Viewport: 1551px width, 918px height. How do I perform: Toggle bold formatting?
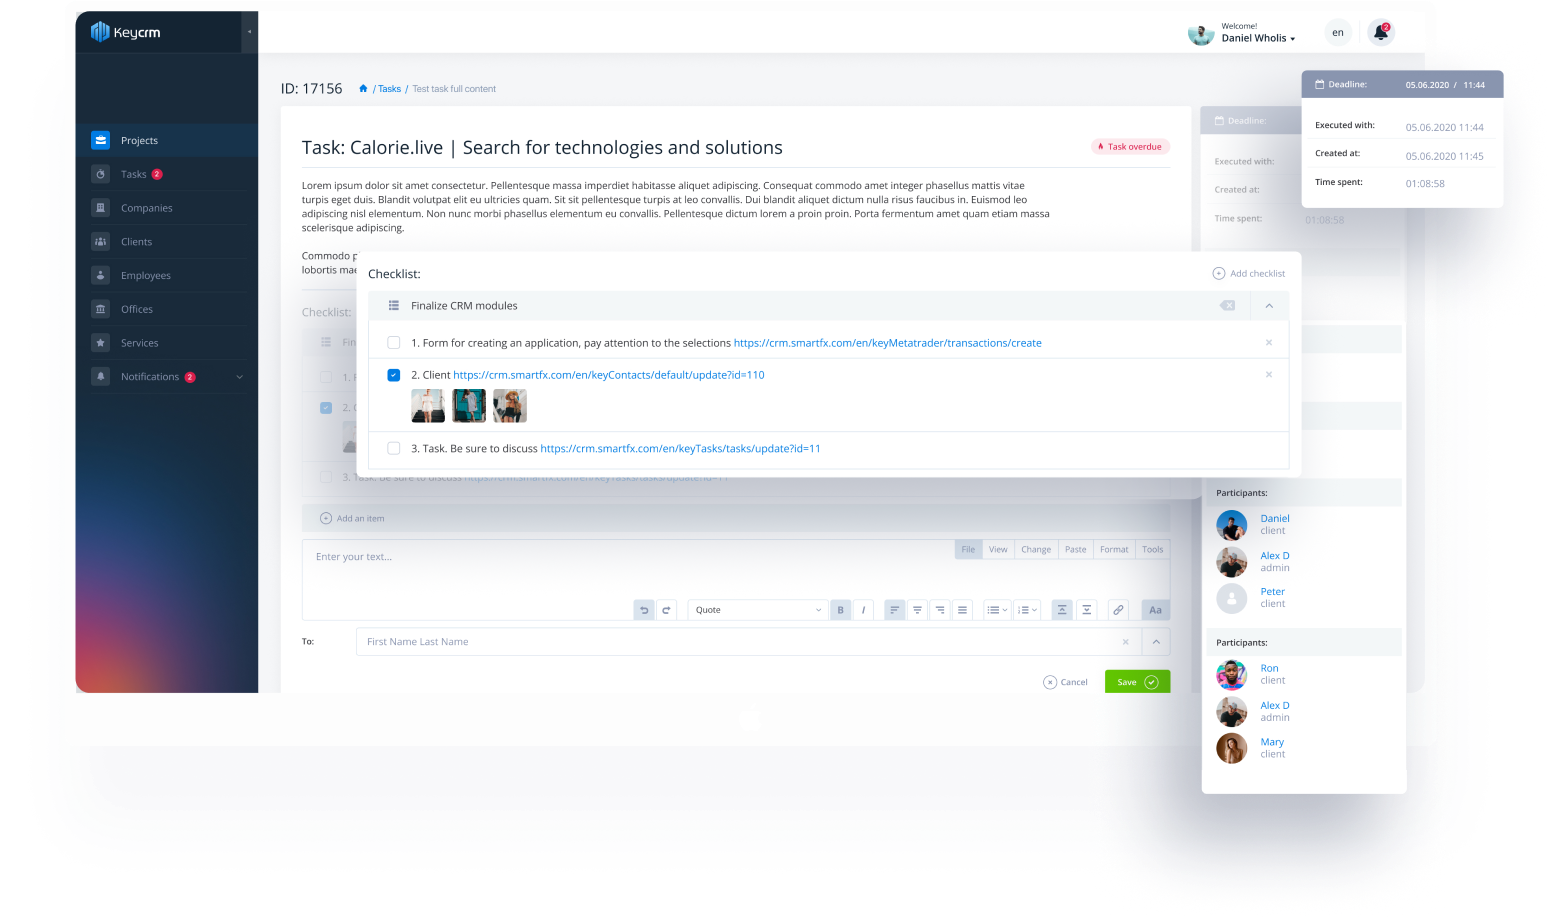coord(840,610)
